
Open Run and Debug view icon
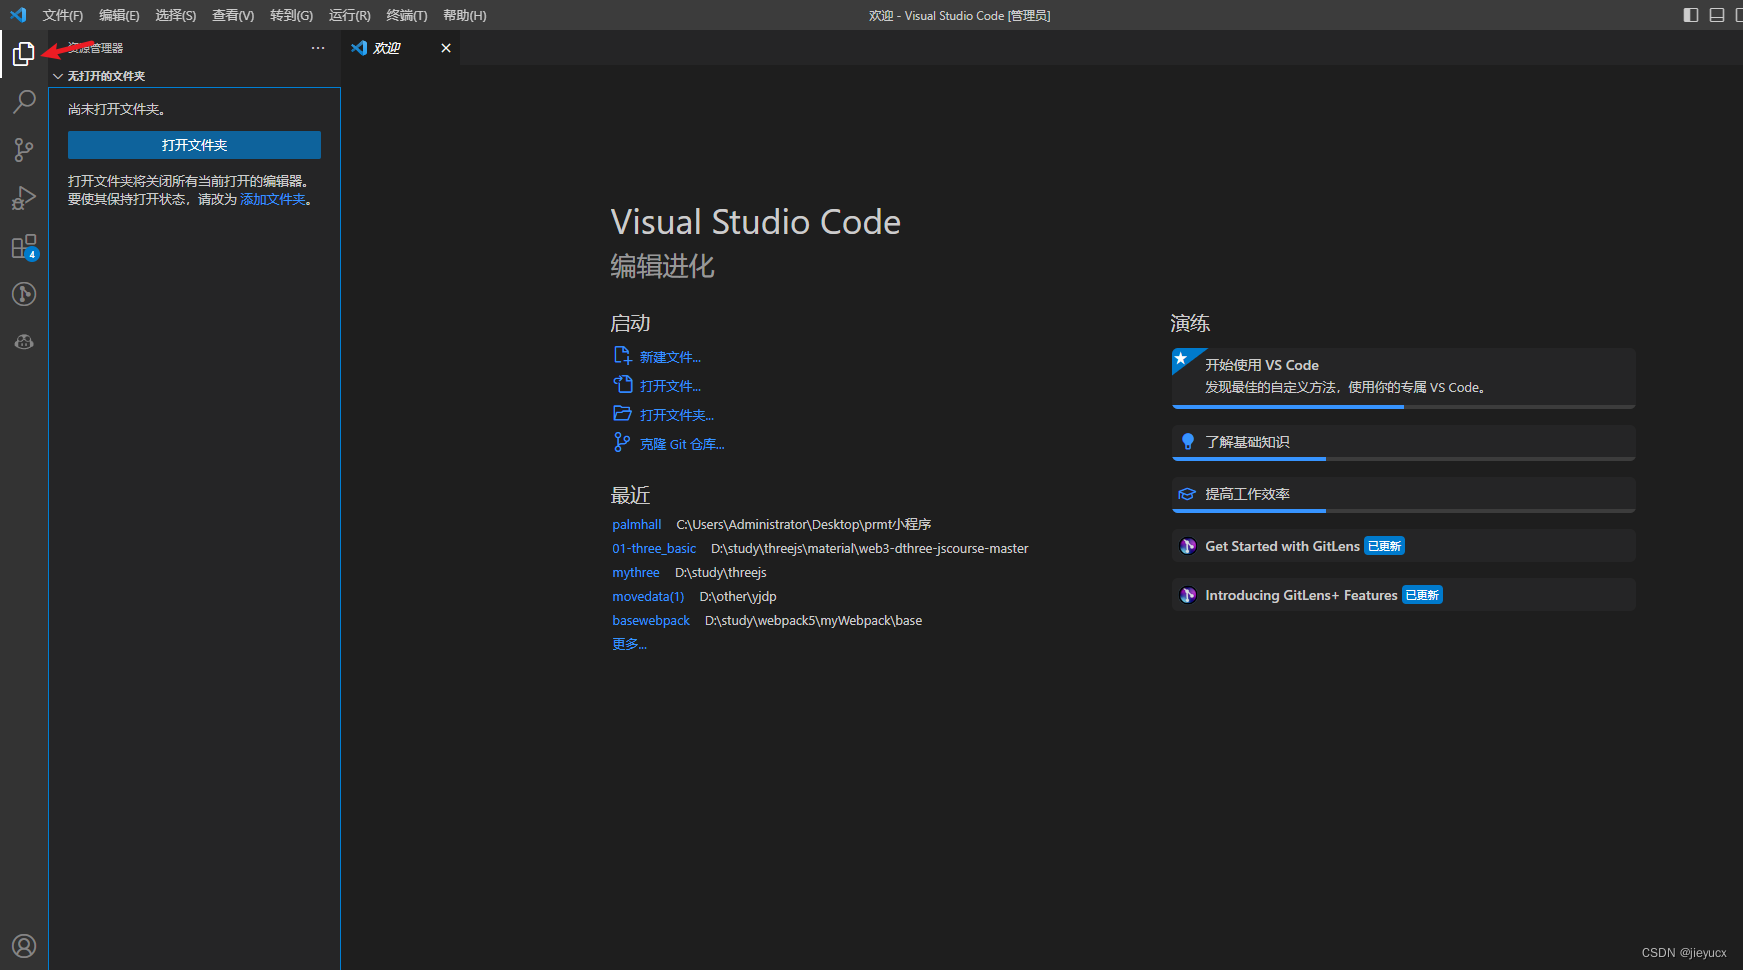[24, 198]
